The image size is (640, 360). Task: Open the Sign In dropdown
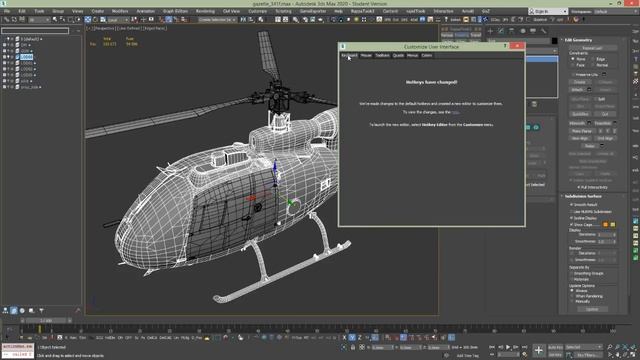tap(548, 11)
